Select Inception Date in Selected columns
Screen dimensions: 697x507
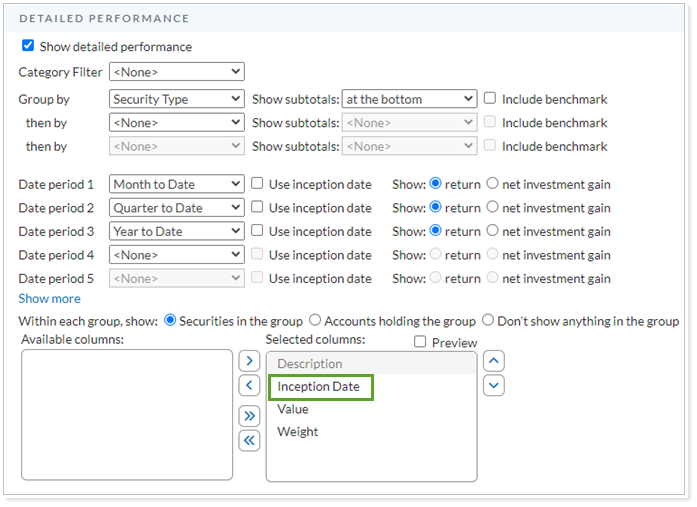[319, 387]
